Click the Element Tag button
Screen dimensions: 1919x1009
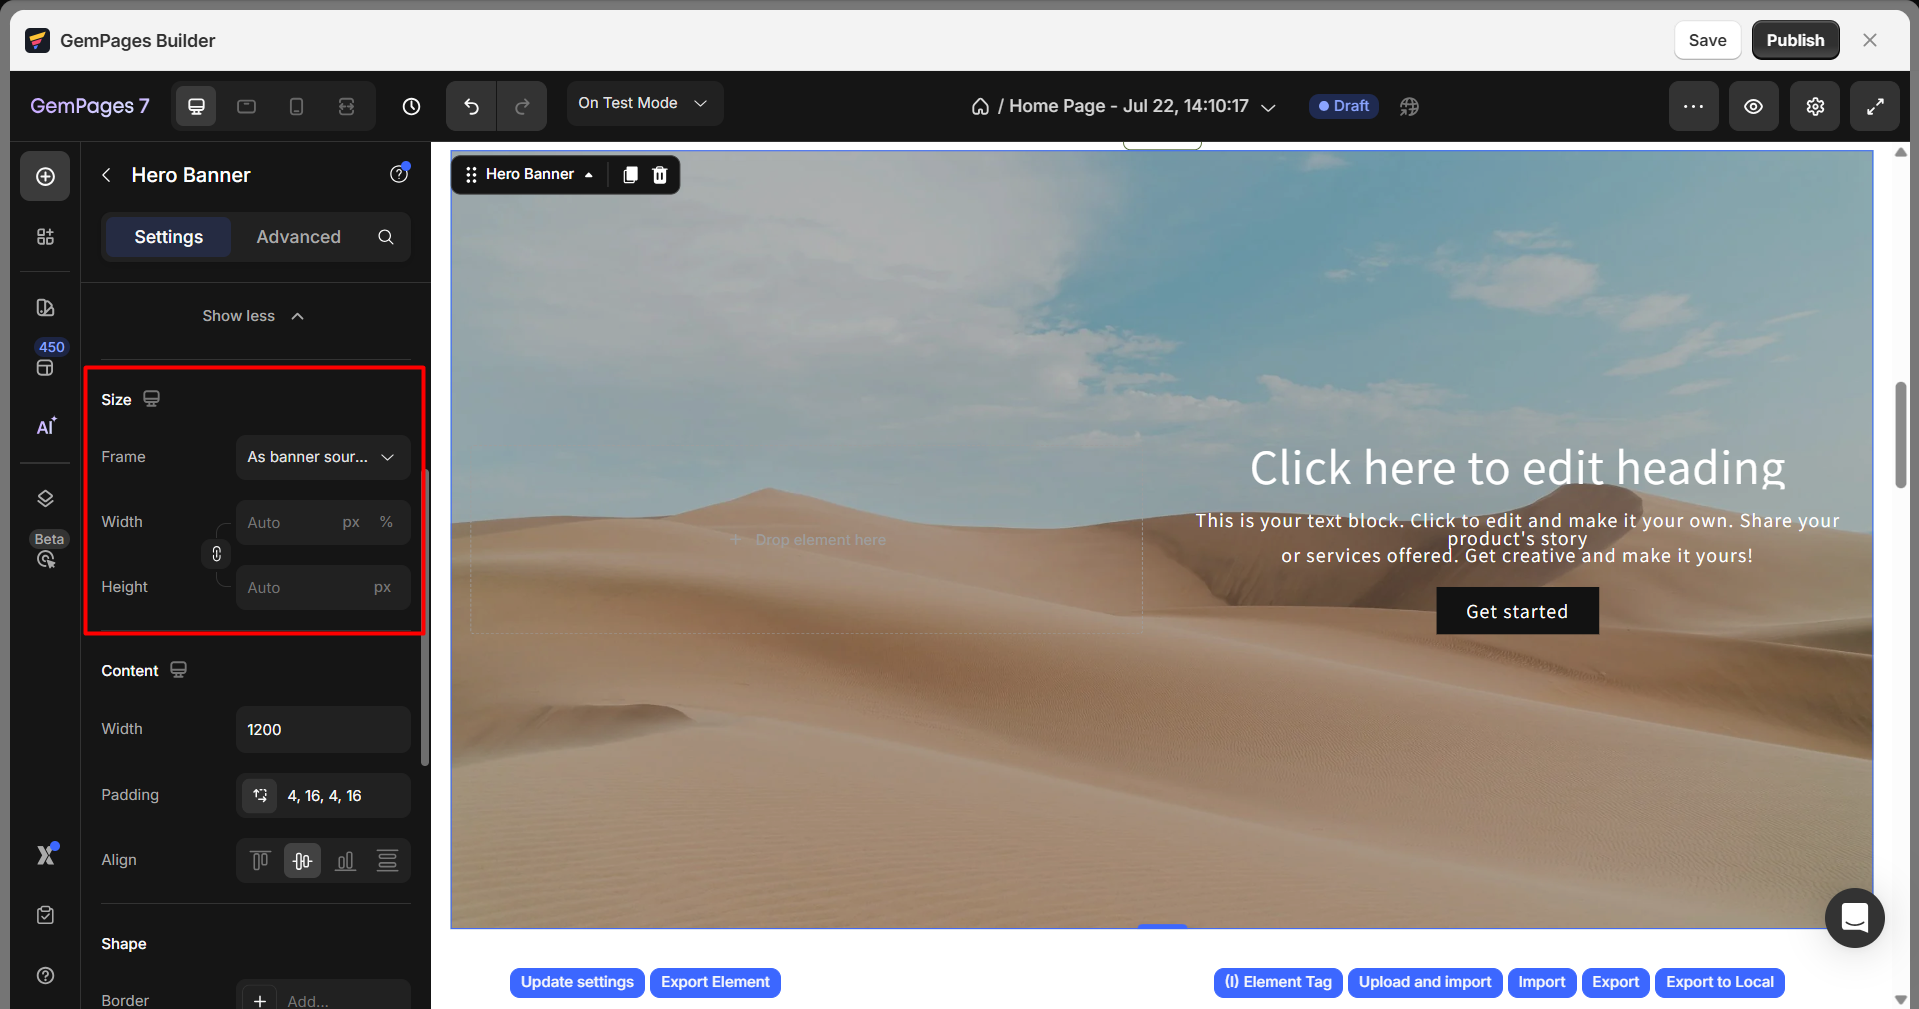[1278, 982]
